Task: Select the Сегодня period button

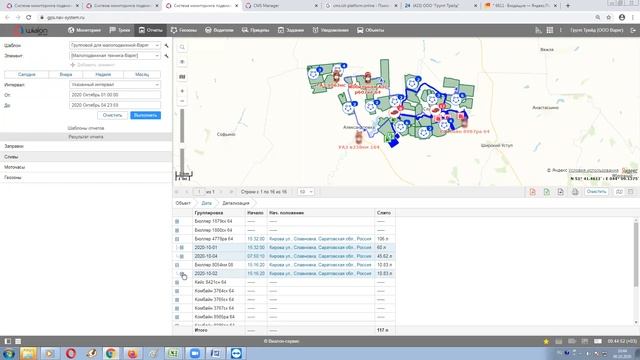Action: tap(27, 75)
